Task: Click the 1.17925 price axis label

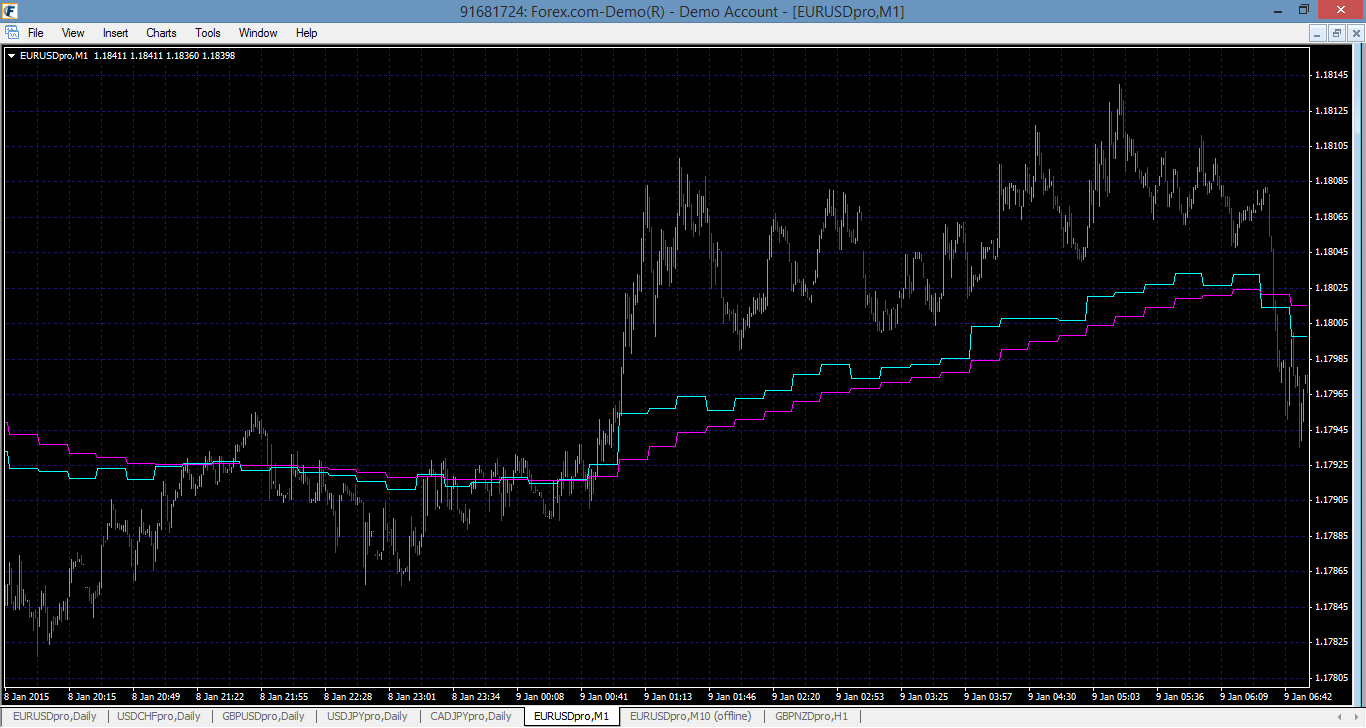Action: (x=1330, y=465)
